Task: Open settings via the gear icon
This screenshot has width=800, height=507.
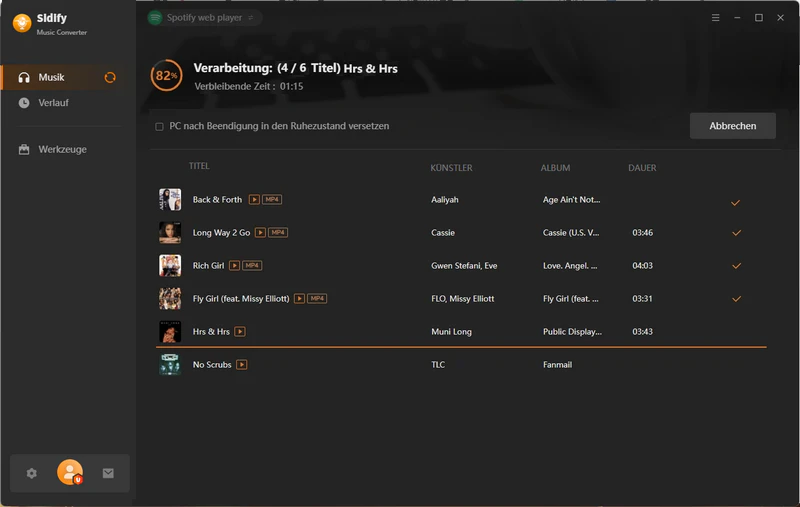Action: coord(32,473)
